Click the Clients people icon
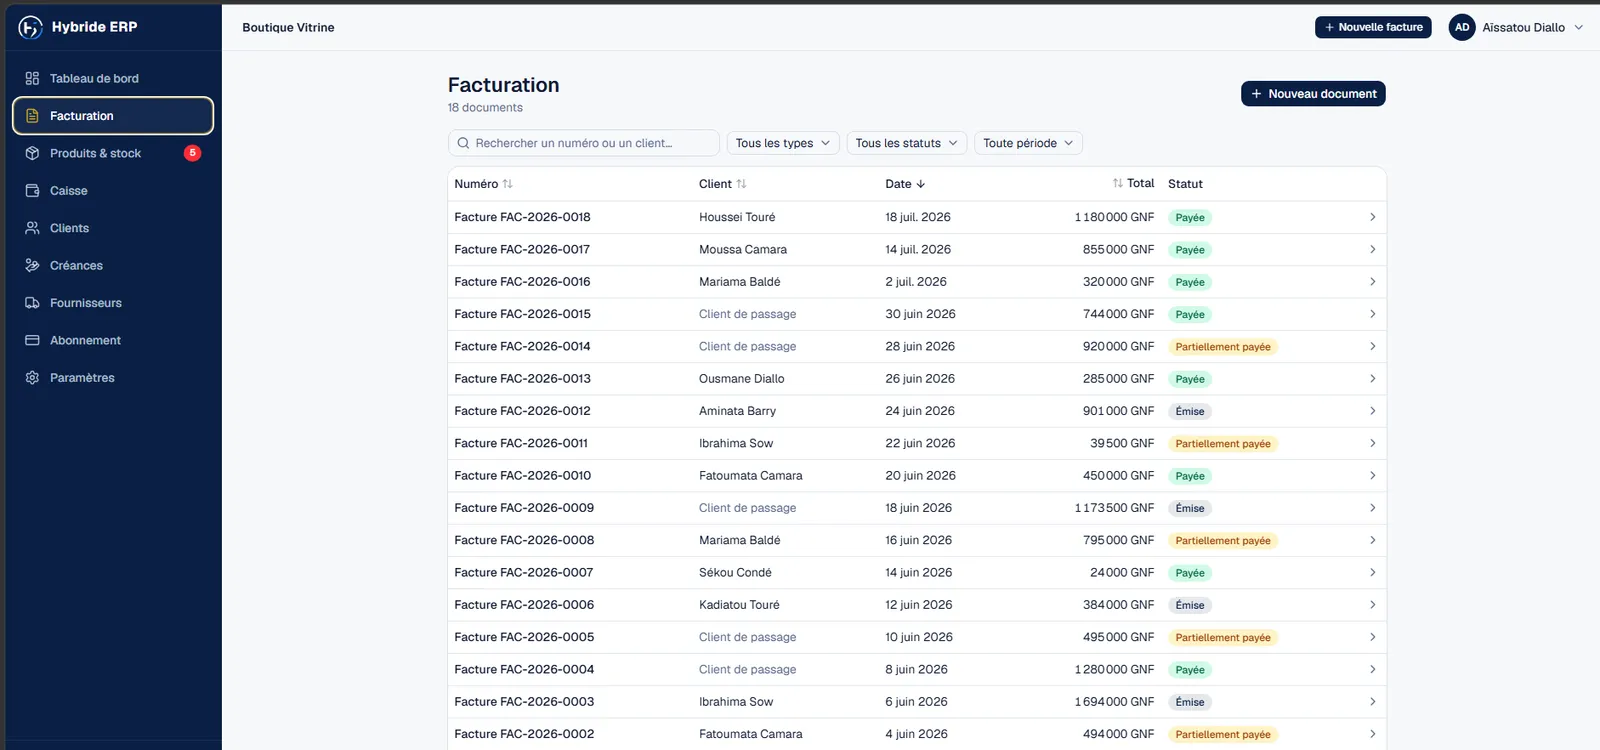 click(x=32, y=228)
